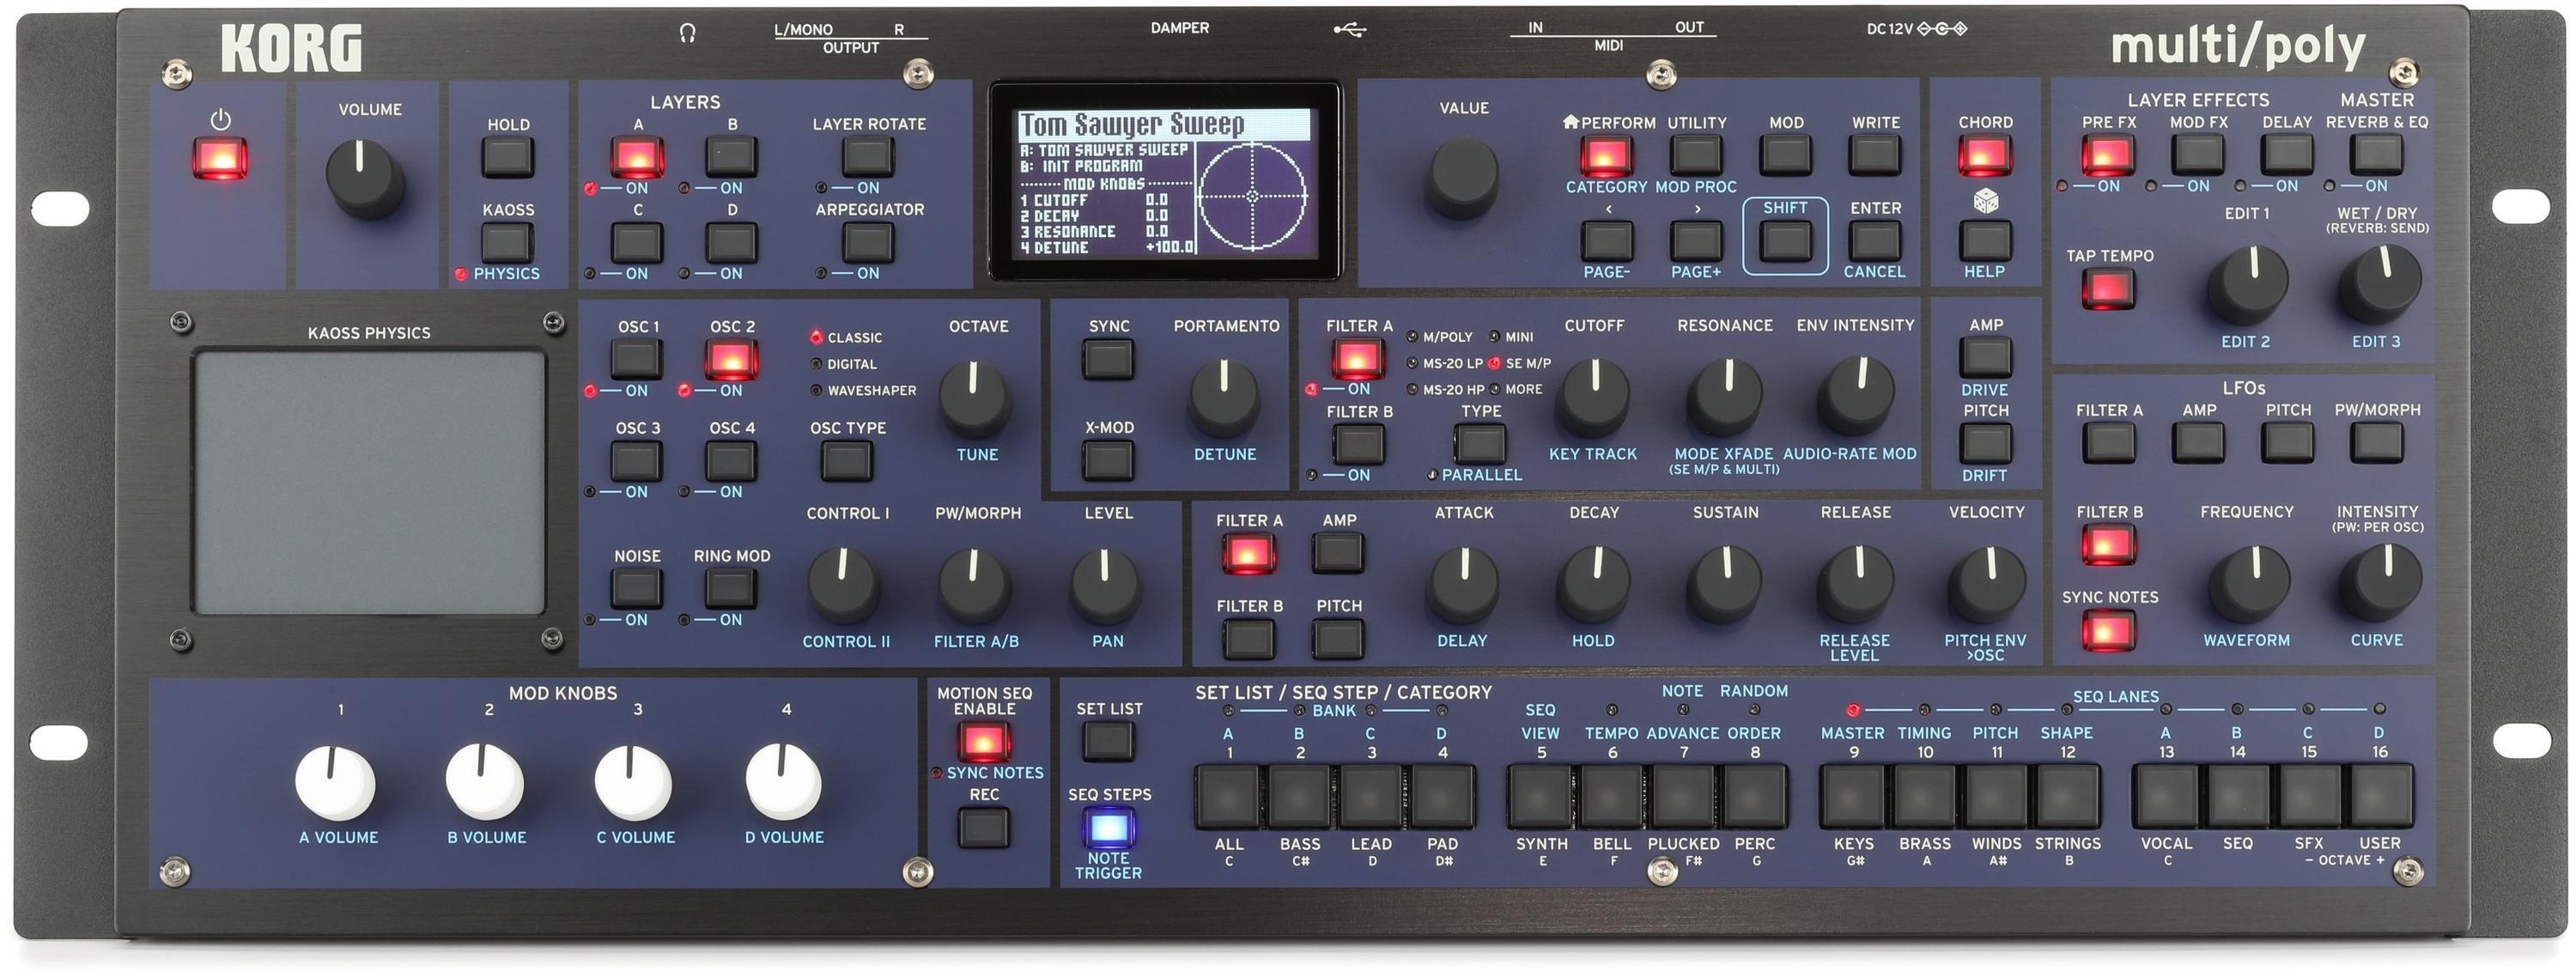The width and height of the screenshot is (2576, 977).
Task: Toggle the KAOSS Physics button
Action: click(508, 243)
